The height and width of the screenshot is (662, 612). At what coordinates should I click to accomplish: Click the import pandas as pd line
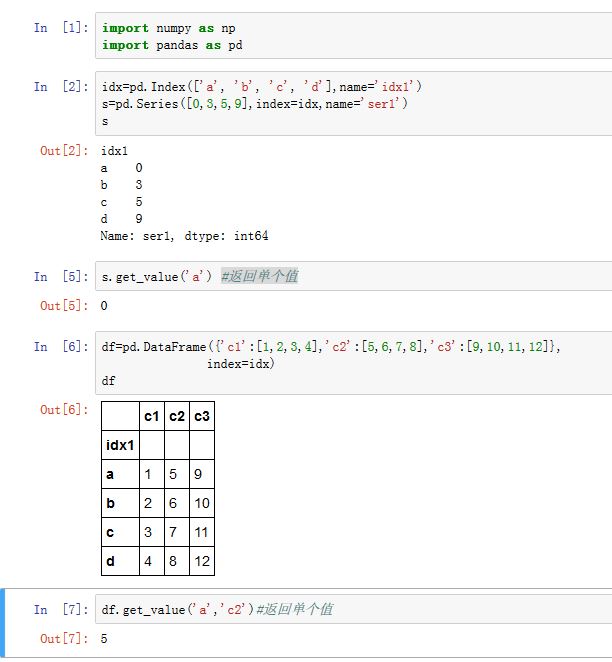coord(172,45)
